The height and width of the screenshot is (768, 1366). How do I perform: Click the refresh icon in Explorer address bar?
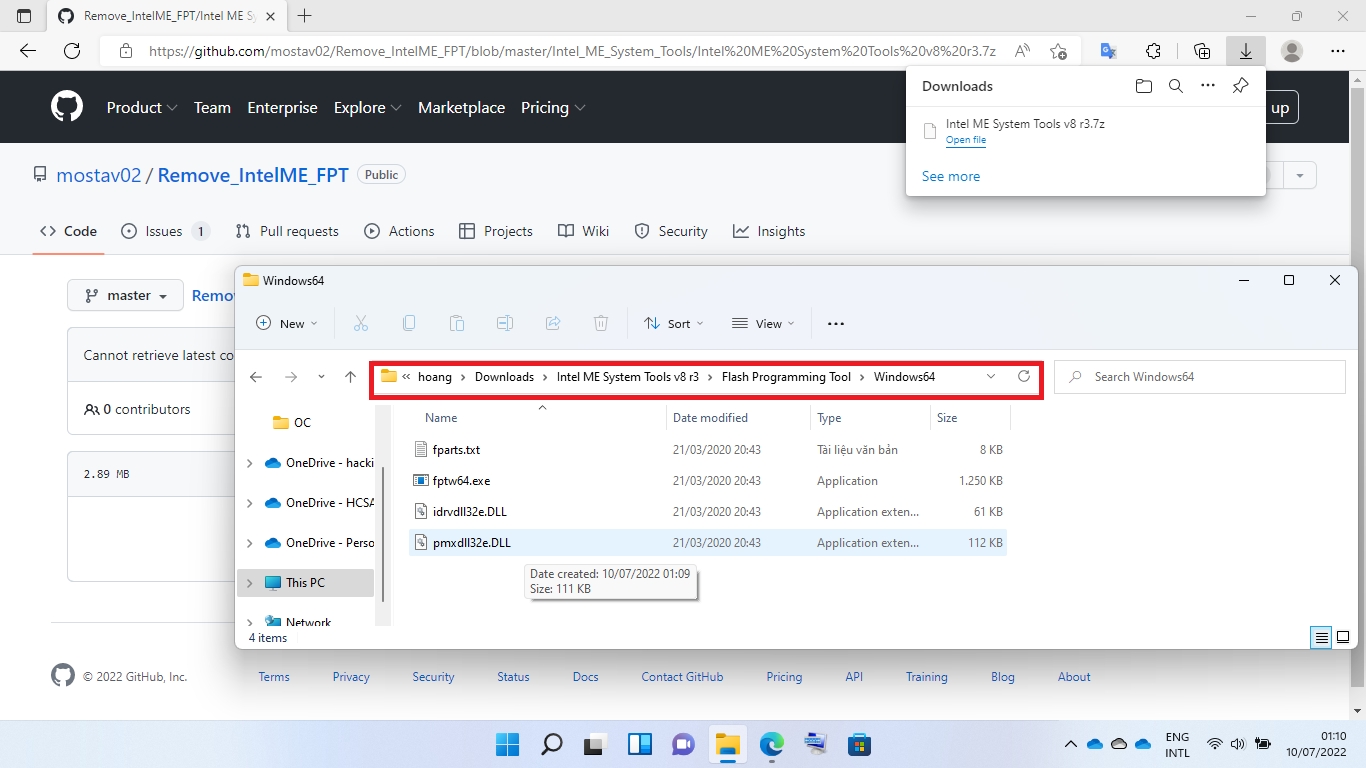[x=1023, y=377]
